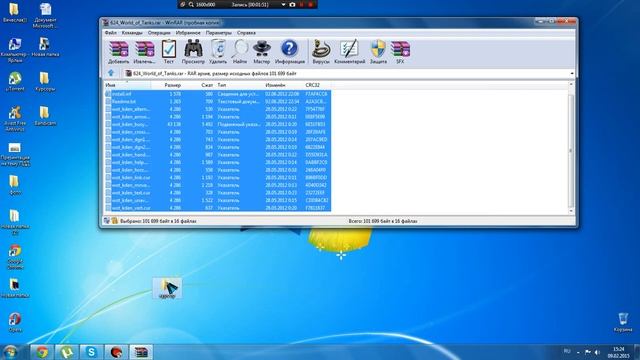
Task: Select the wott_kden_link.cur file row
Action: coord(218,178)
